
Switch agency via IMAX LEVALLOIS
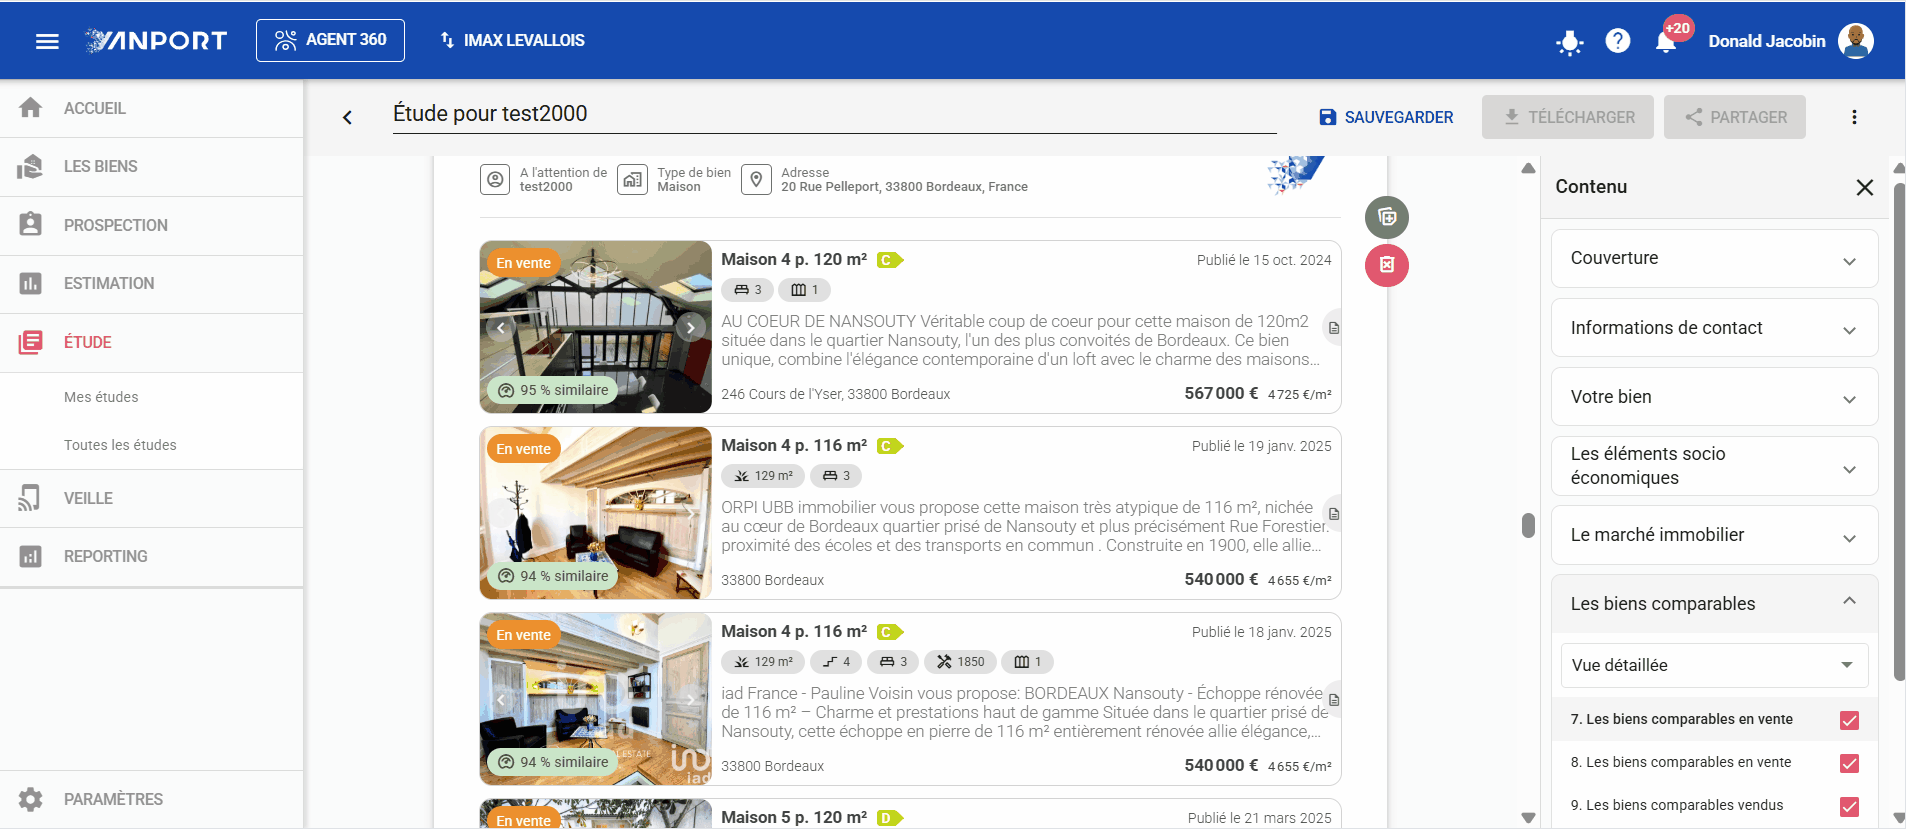[x=512, y=40]
